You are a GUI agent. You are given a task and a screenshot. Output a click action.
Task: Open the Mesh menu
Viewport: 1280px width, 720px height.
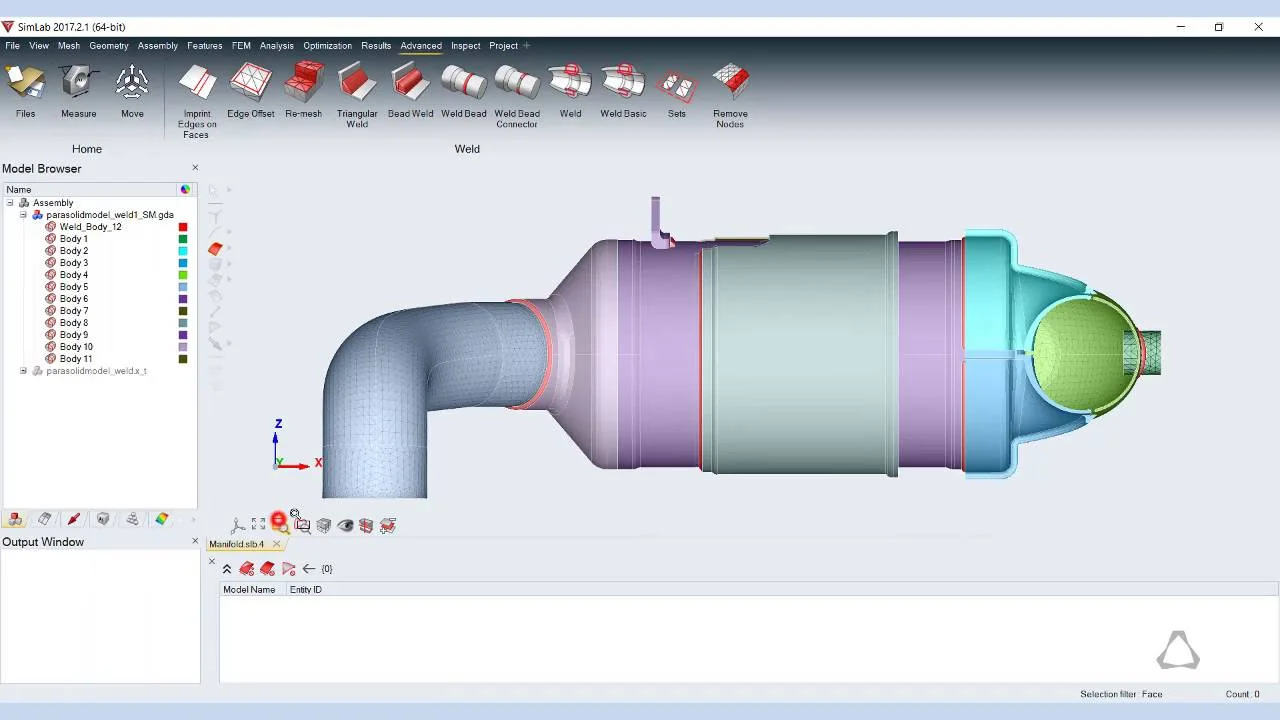68,45
